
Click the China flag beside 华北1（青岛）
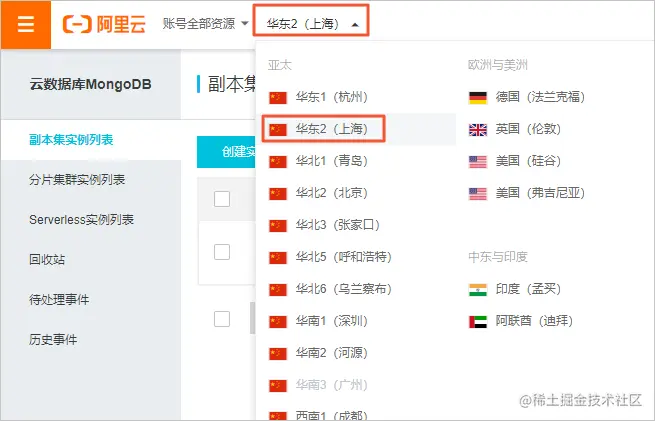(x=278, y=162)
